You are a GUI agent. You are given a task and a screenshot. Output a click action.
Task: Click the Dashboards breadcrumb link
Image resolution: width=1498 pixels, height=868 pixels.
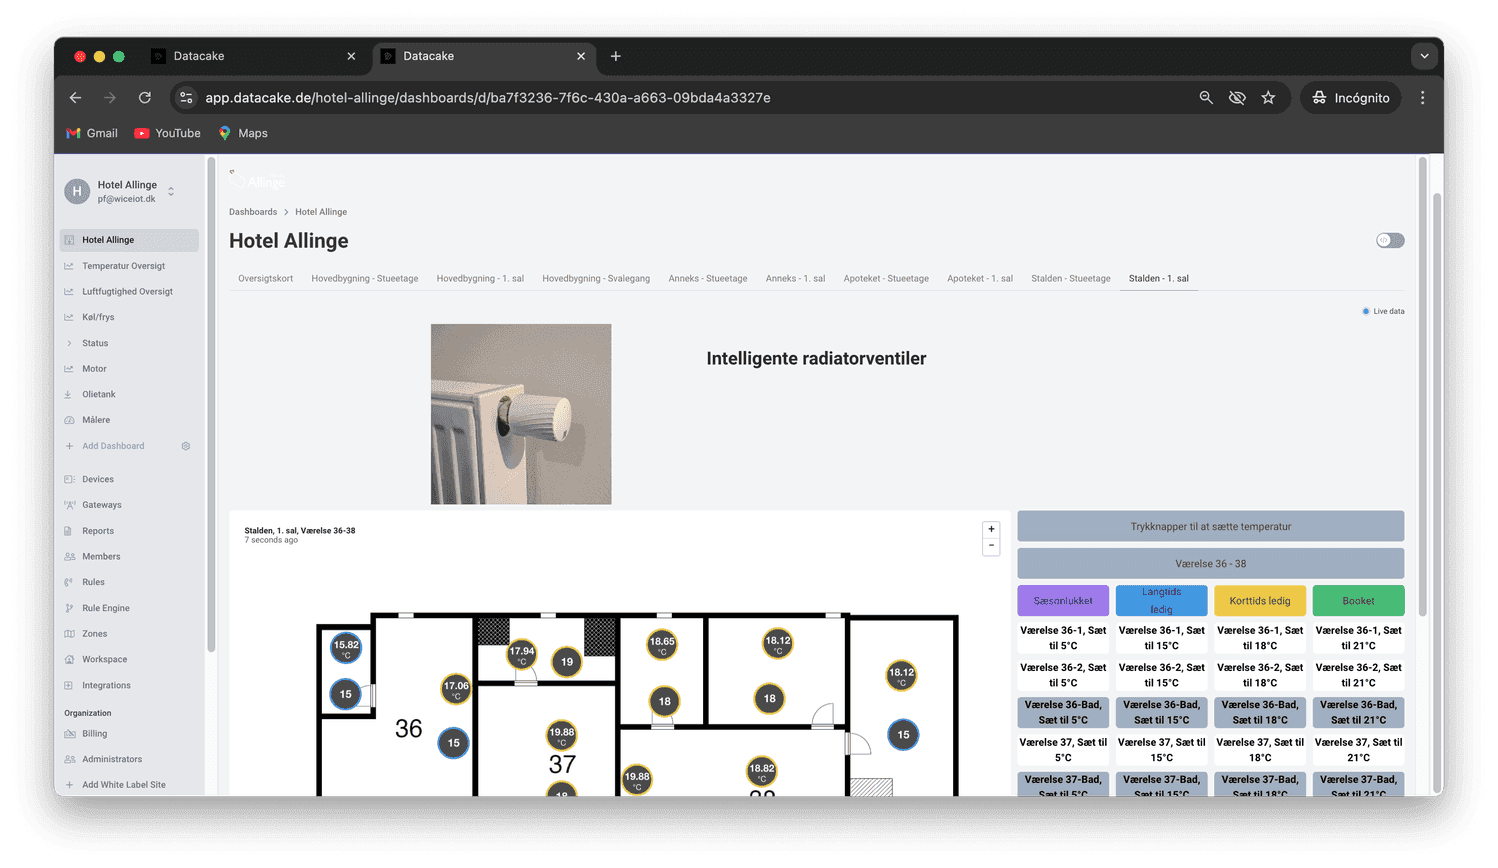[x=253, y=212]
